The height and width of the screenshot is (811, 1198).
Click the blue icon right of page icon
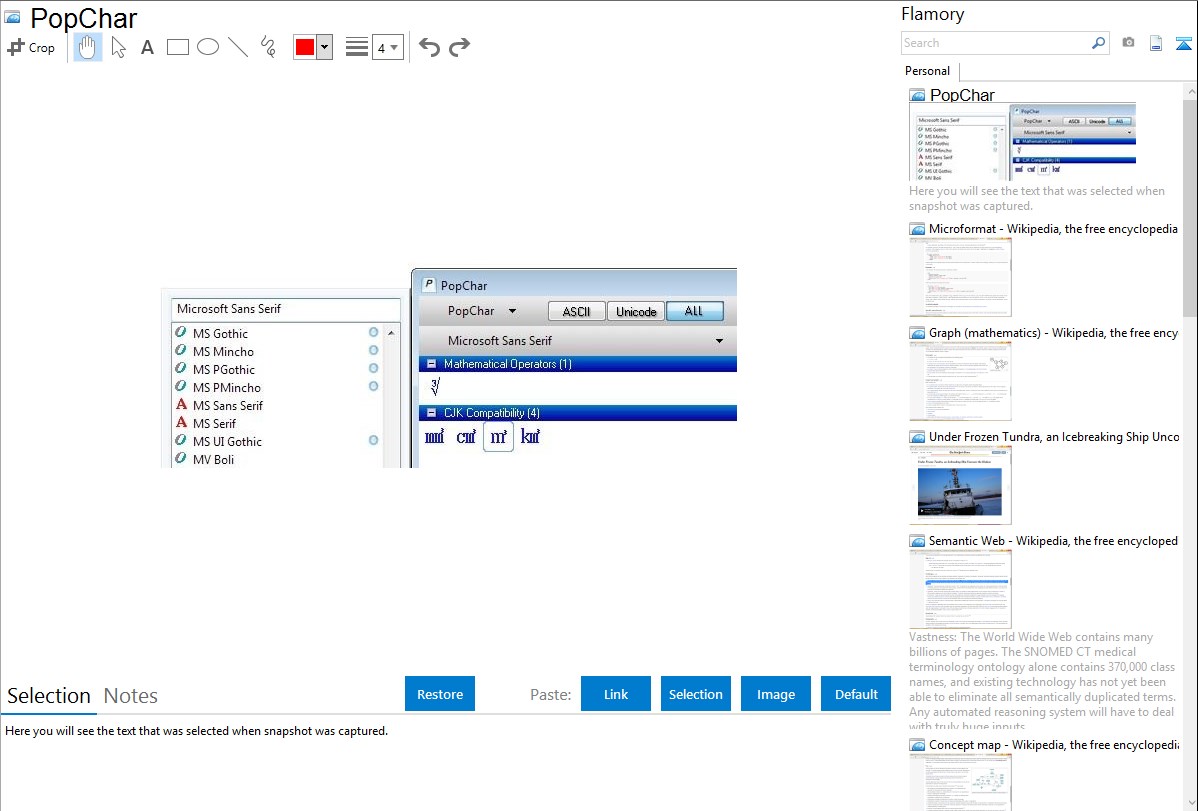coord(1183,43)
